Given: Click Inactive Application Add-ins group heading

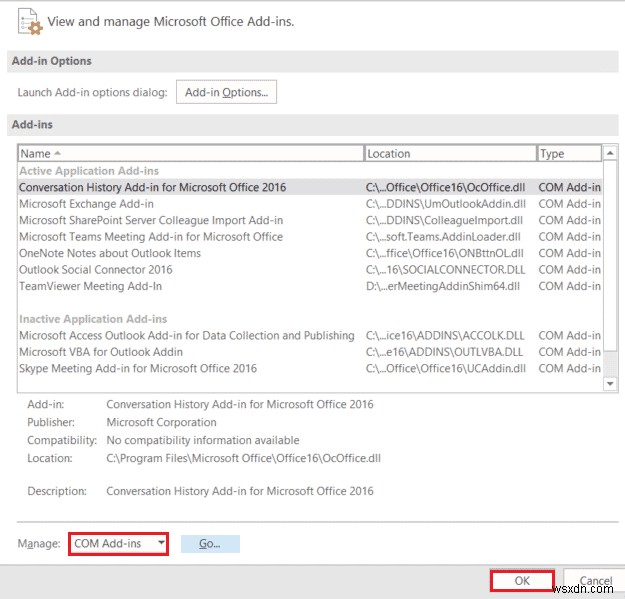Looking at the screenshot, I should coord(93,319).
